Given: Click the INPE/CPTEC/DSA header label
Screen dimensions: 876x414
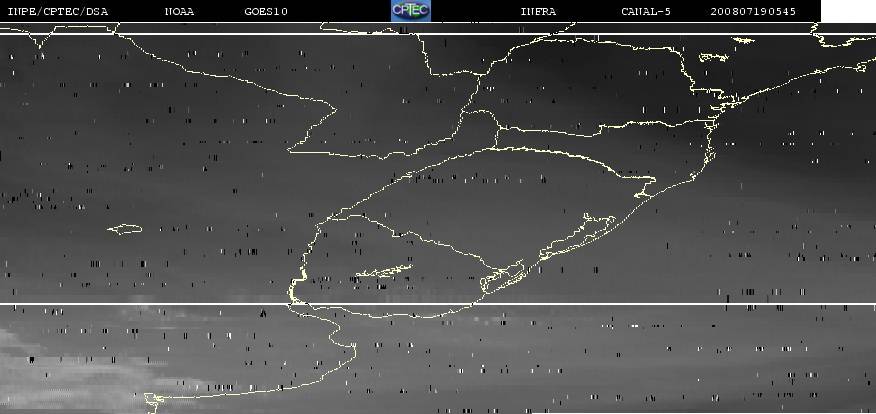Looking at the screenshot, I should (57, 11).
